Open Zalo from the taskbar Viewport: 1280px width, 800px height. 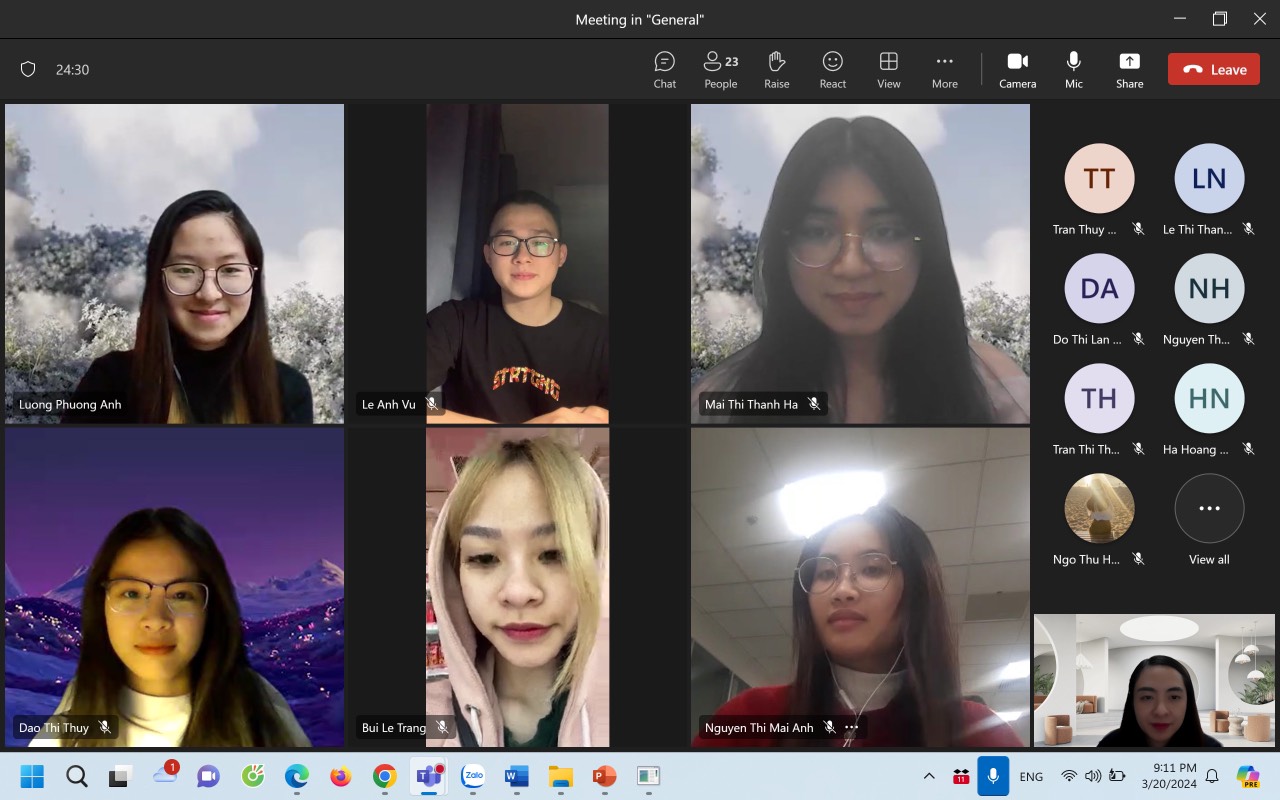pyautogui.click(x=473, y=776)
